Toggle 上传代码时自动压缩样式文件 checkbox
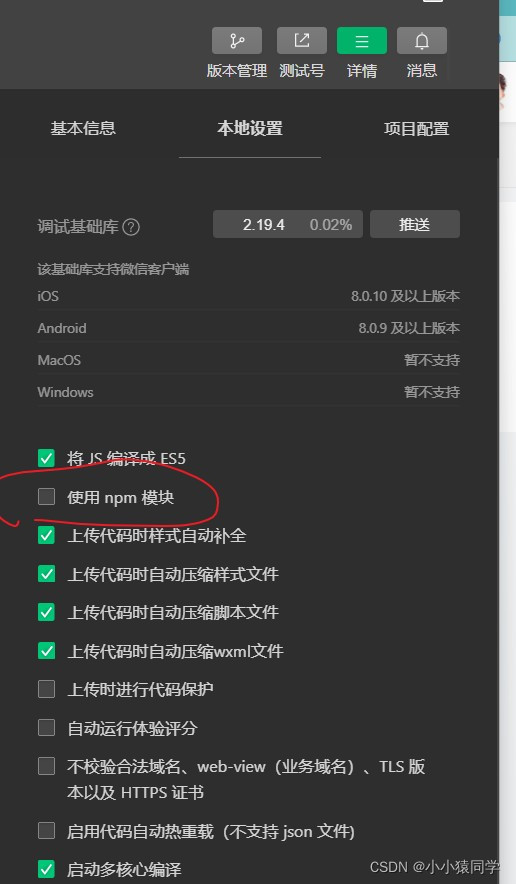The height and width of the screenshot is (884, 516). point(46,574)
